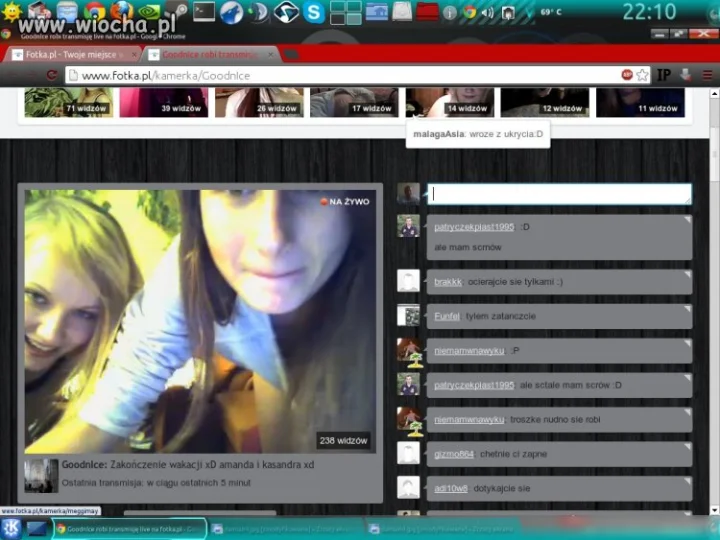
Task: Expand the corner arrow on Funfel's message
Action: point(687,308)
